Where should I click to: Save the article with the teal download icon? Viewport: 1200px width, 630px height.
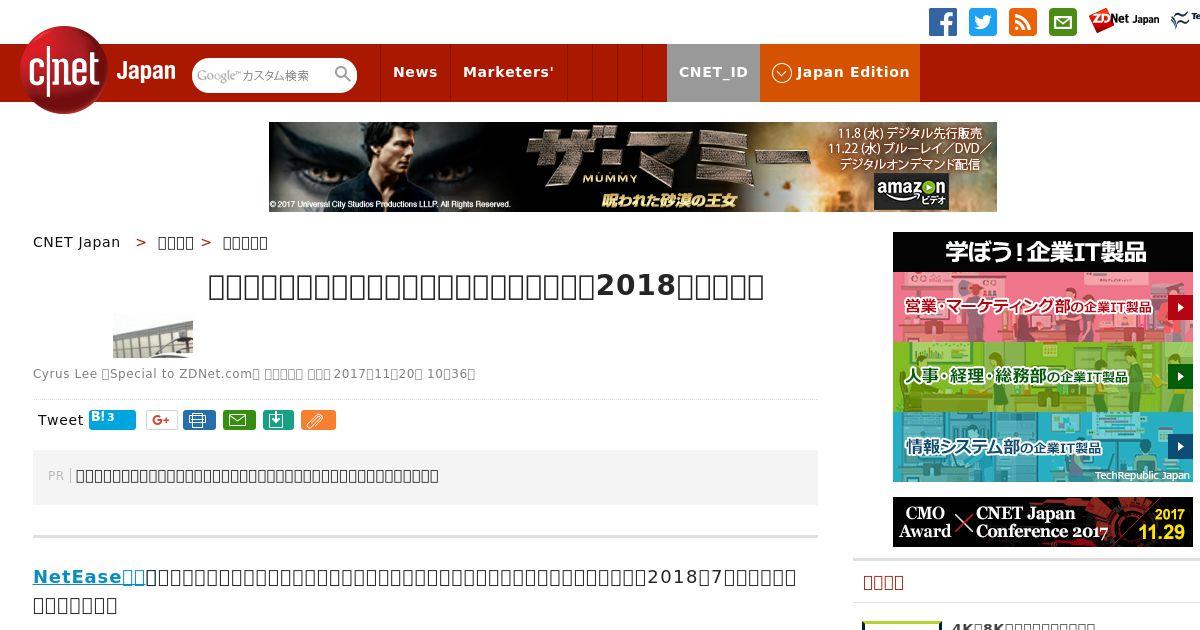click(278, 420)
